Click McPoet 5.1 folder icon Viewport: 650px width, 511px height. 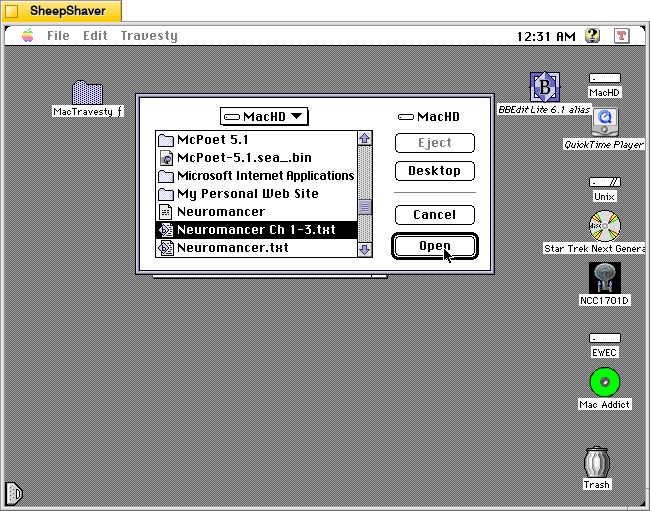click(166, 140)
